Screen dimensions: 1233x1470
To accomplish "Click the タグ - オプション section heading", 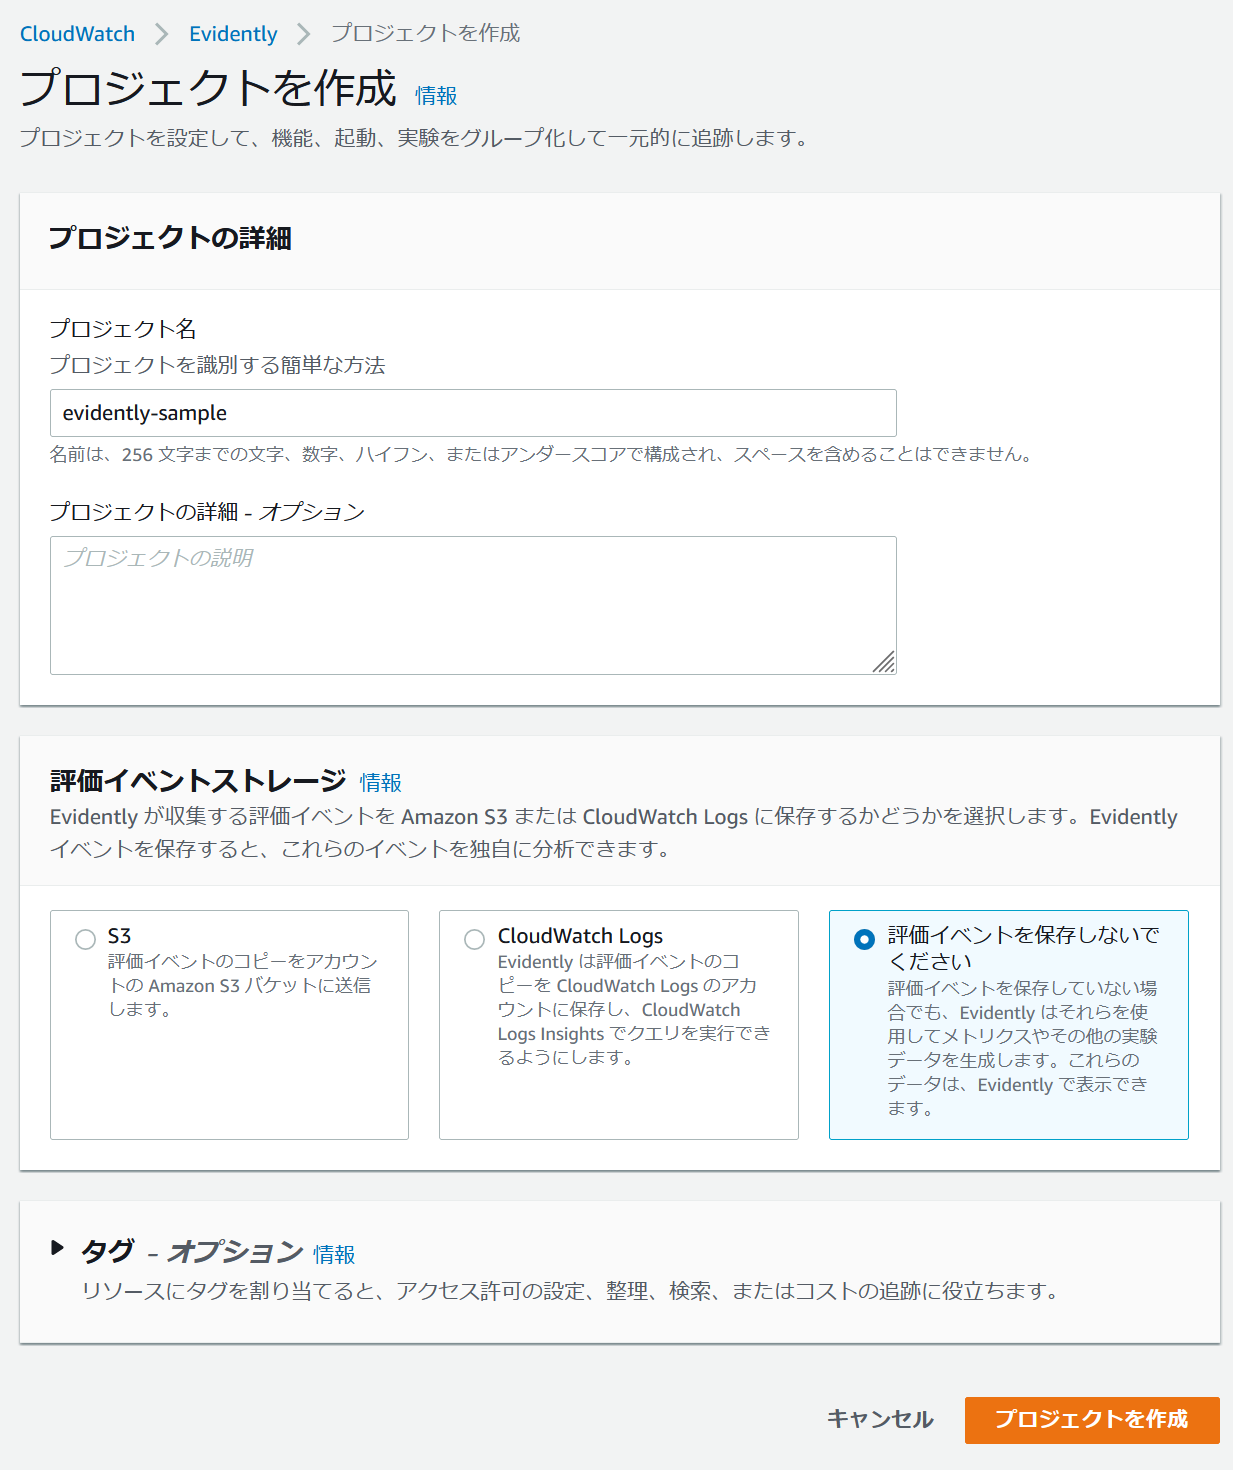I will click(x=192, y=1252).
